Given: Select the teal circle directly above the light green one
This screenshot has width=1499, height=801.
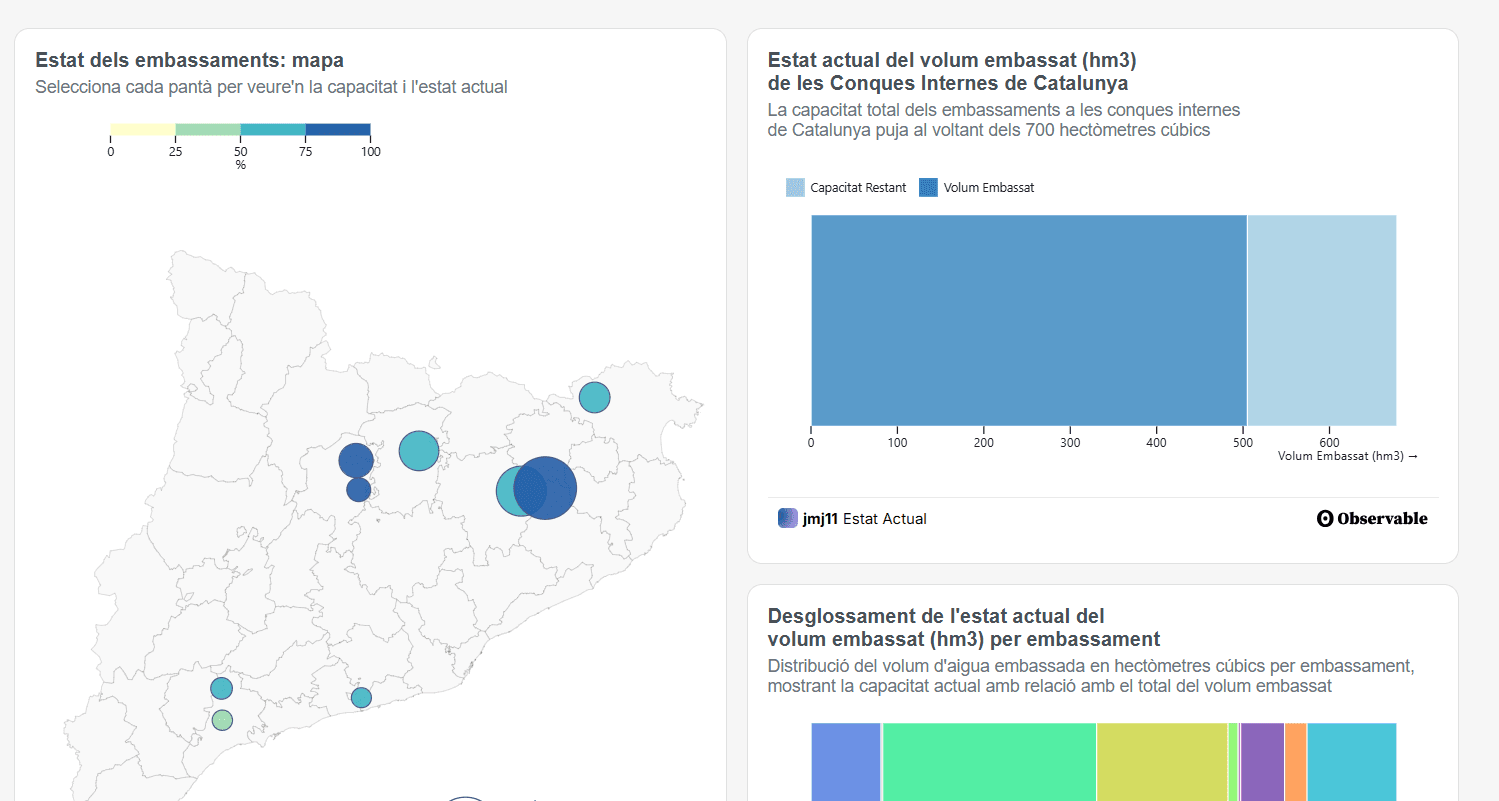Looking at the screenshot, I should (221, 688).
